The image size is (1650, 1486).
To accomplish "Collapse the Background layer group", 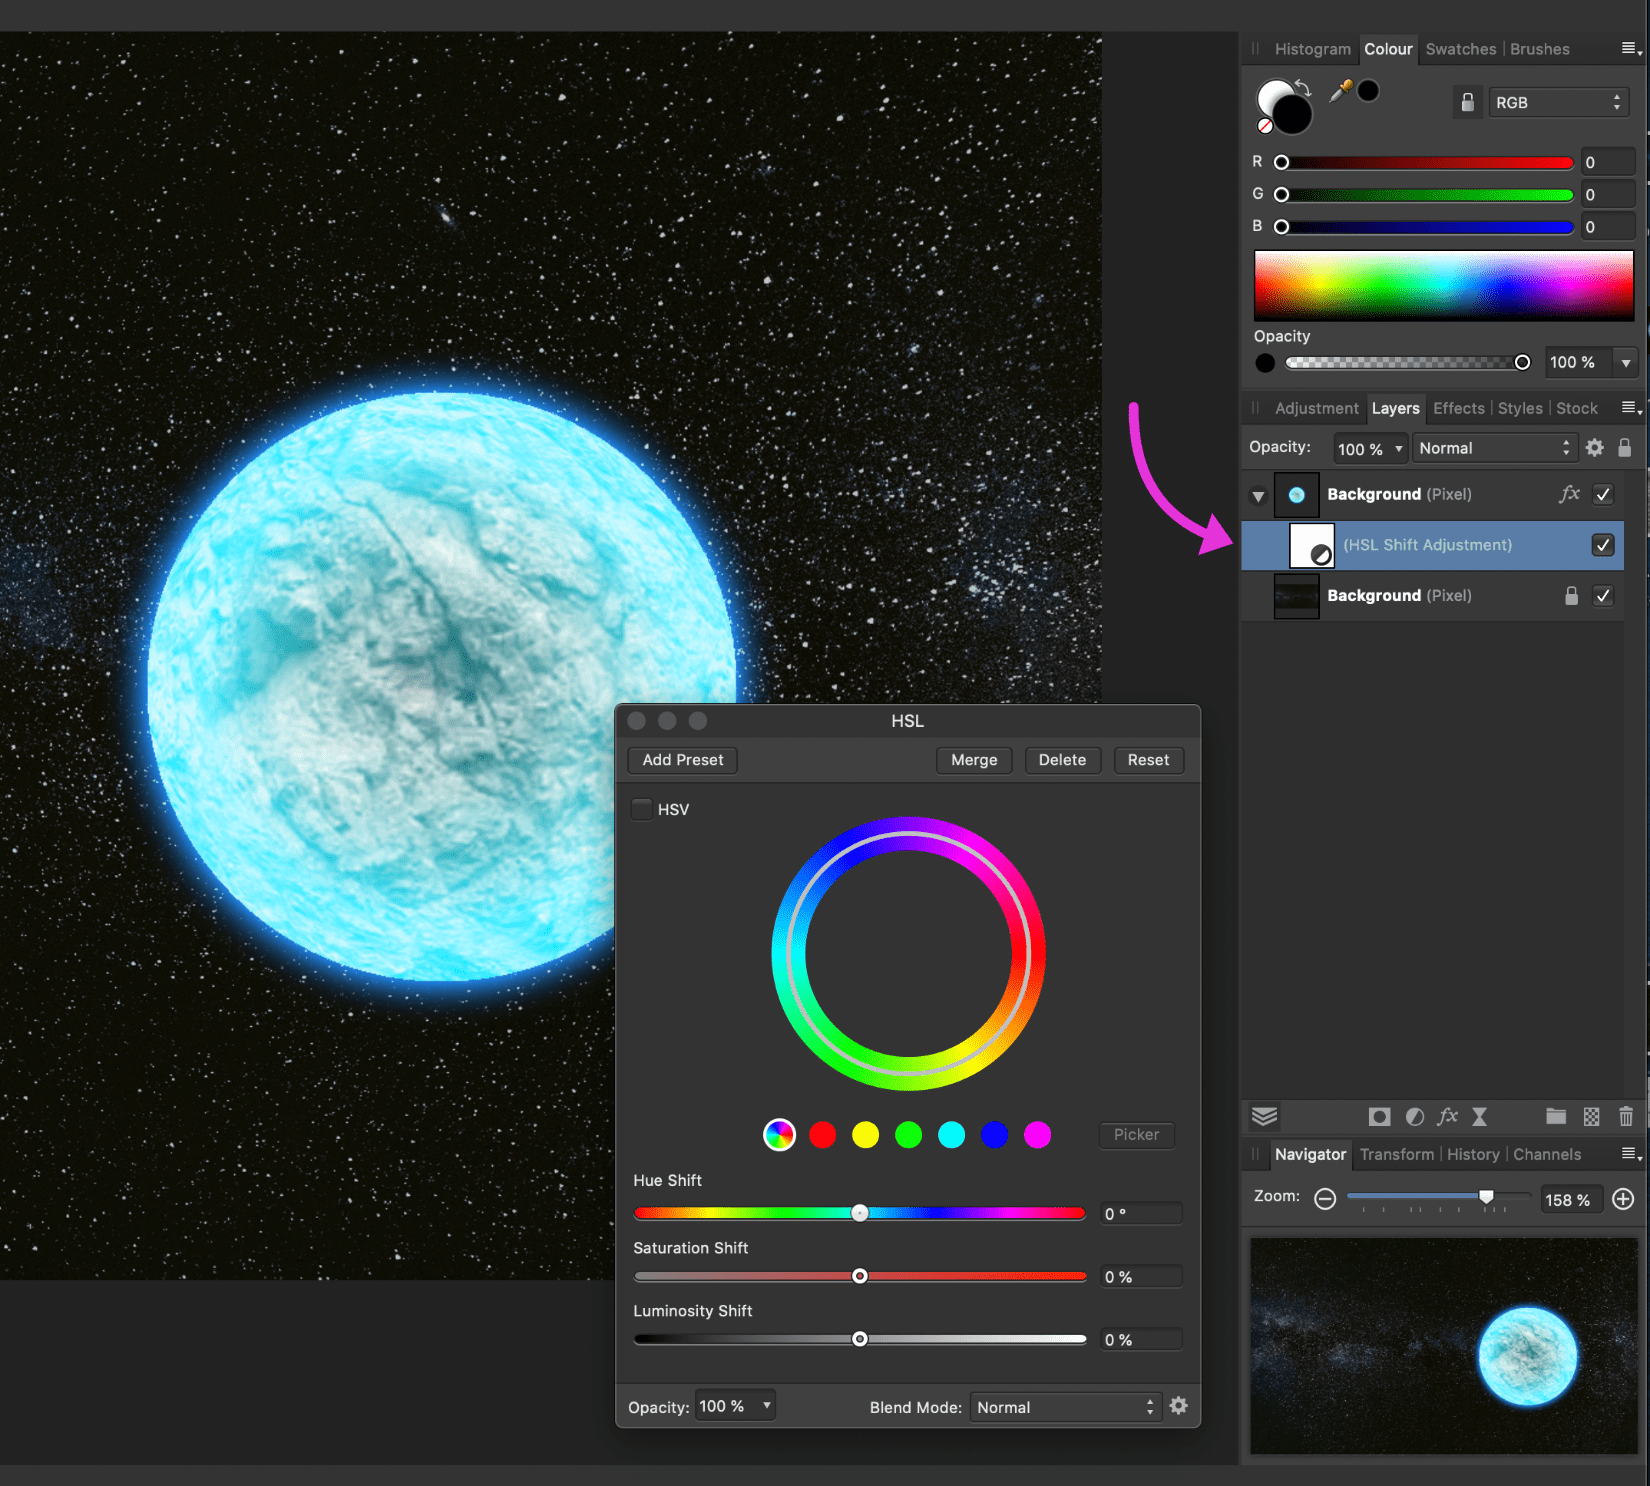I will click(1258, 496).
